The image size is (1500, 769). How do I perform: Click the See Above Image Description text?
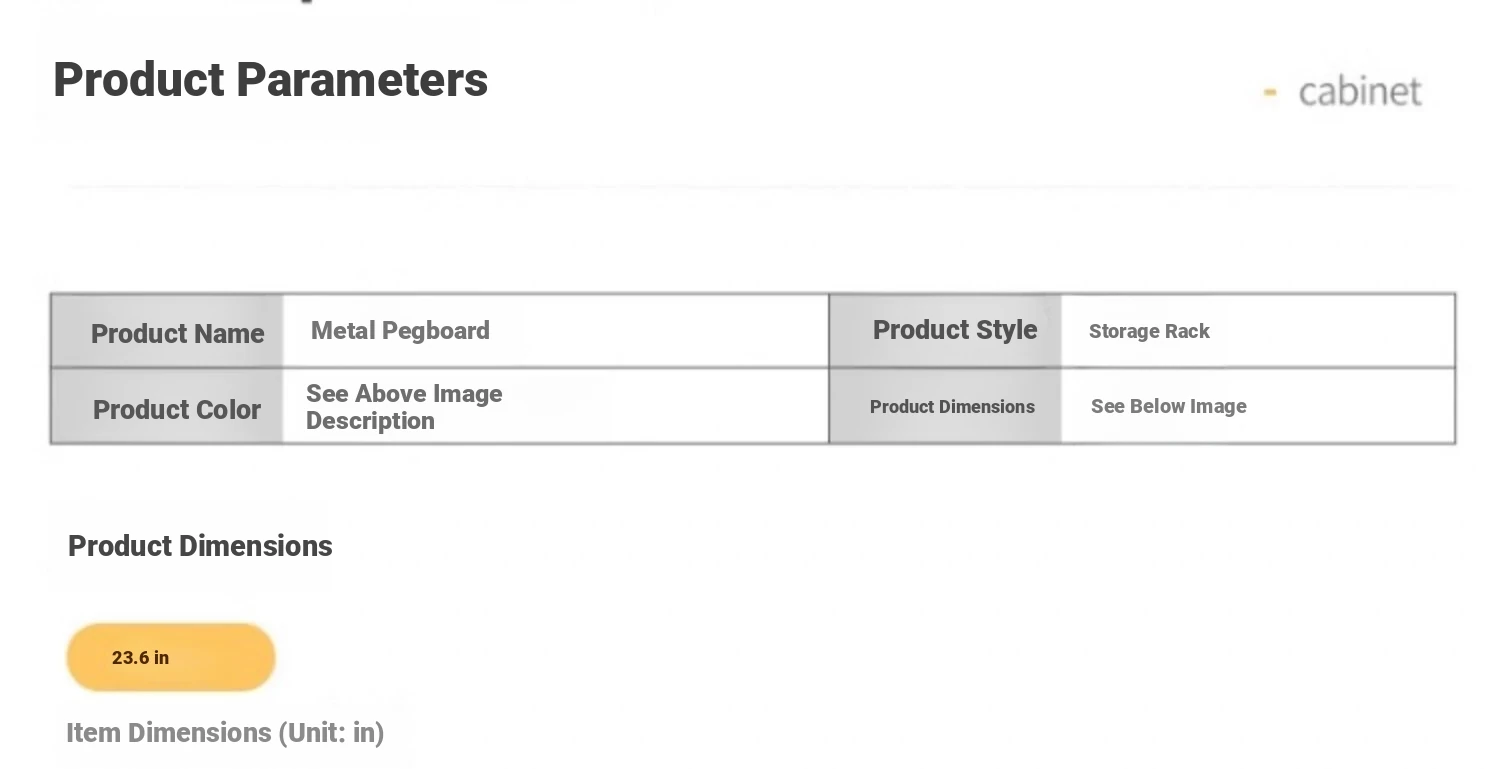pos(404,407)
